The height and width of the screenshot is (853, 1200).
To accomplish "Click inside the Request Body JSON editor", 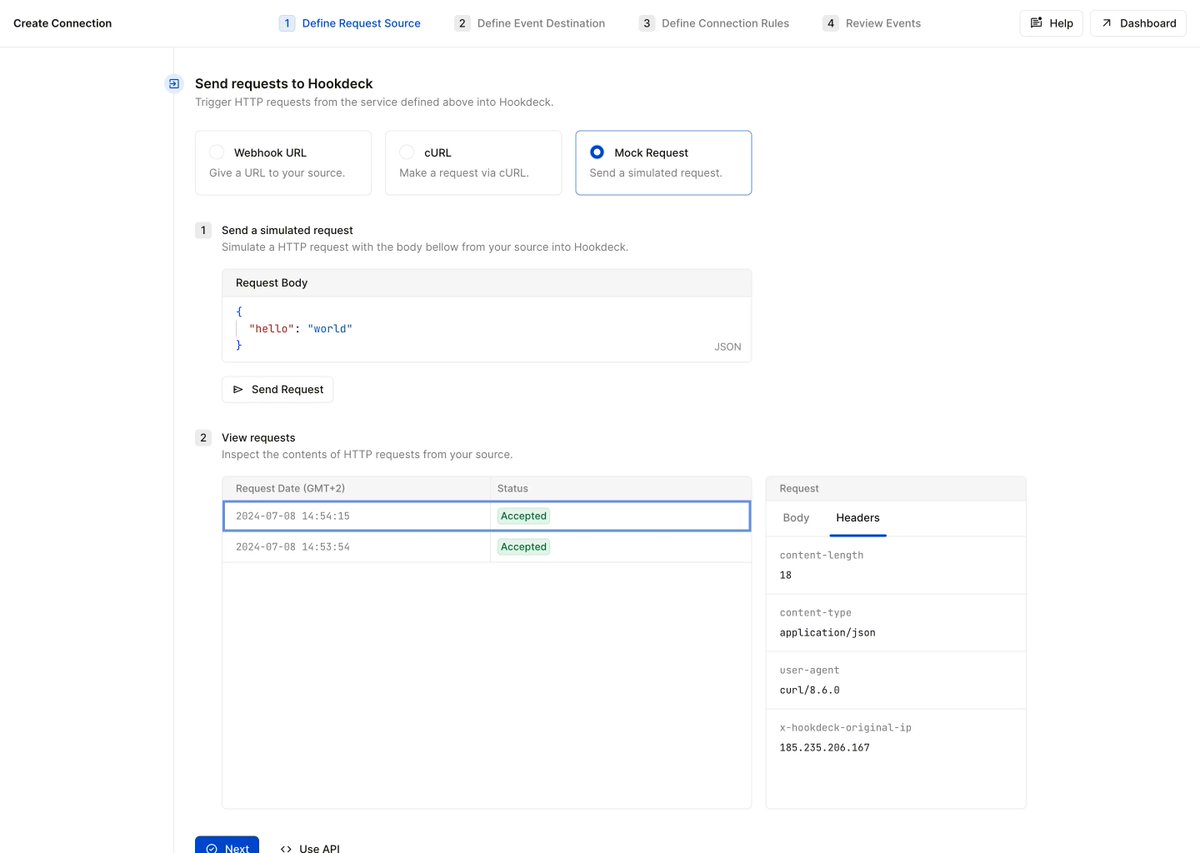I will tap(486, 329).
